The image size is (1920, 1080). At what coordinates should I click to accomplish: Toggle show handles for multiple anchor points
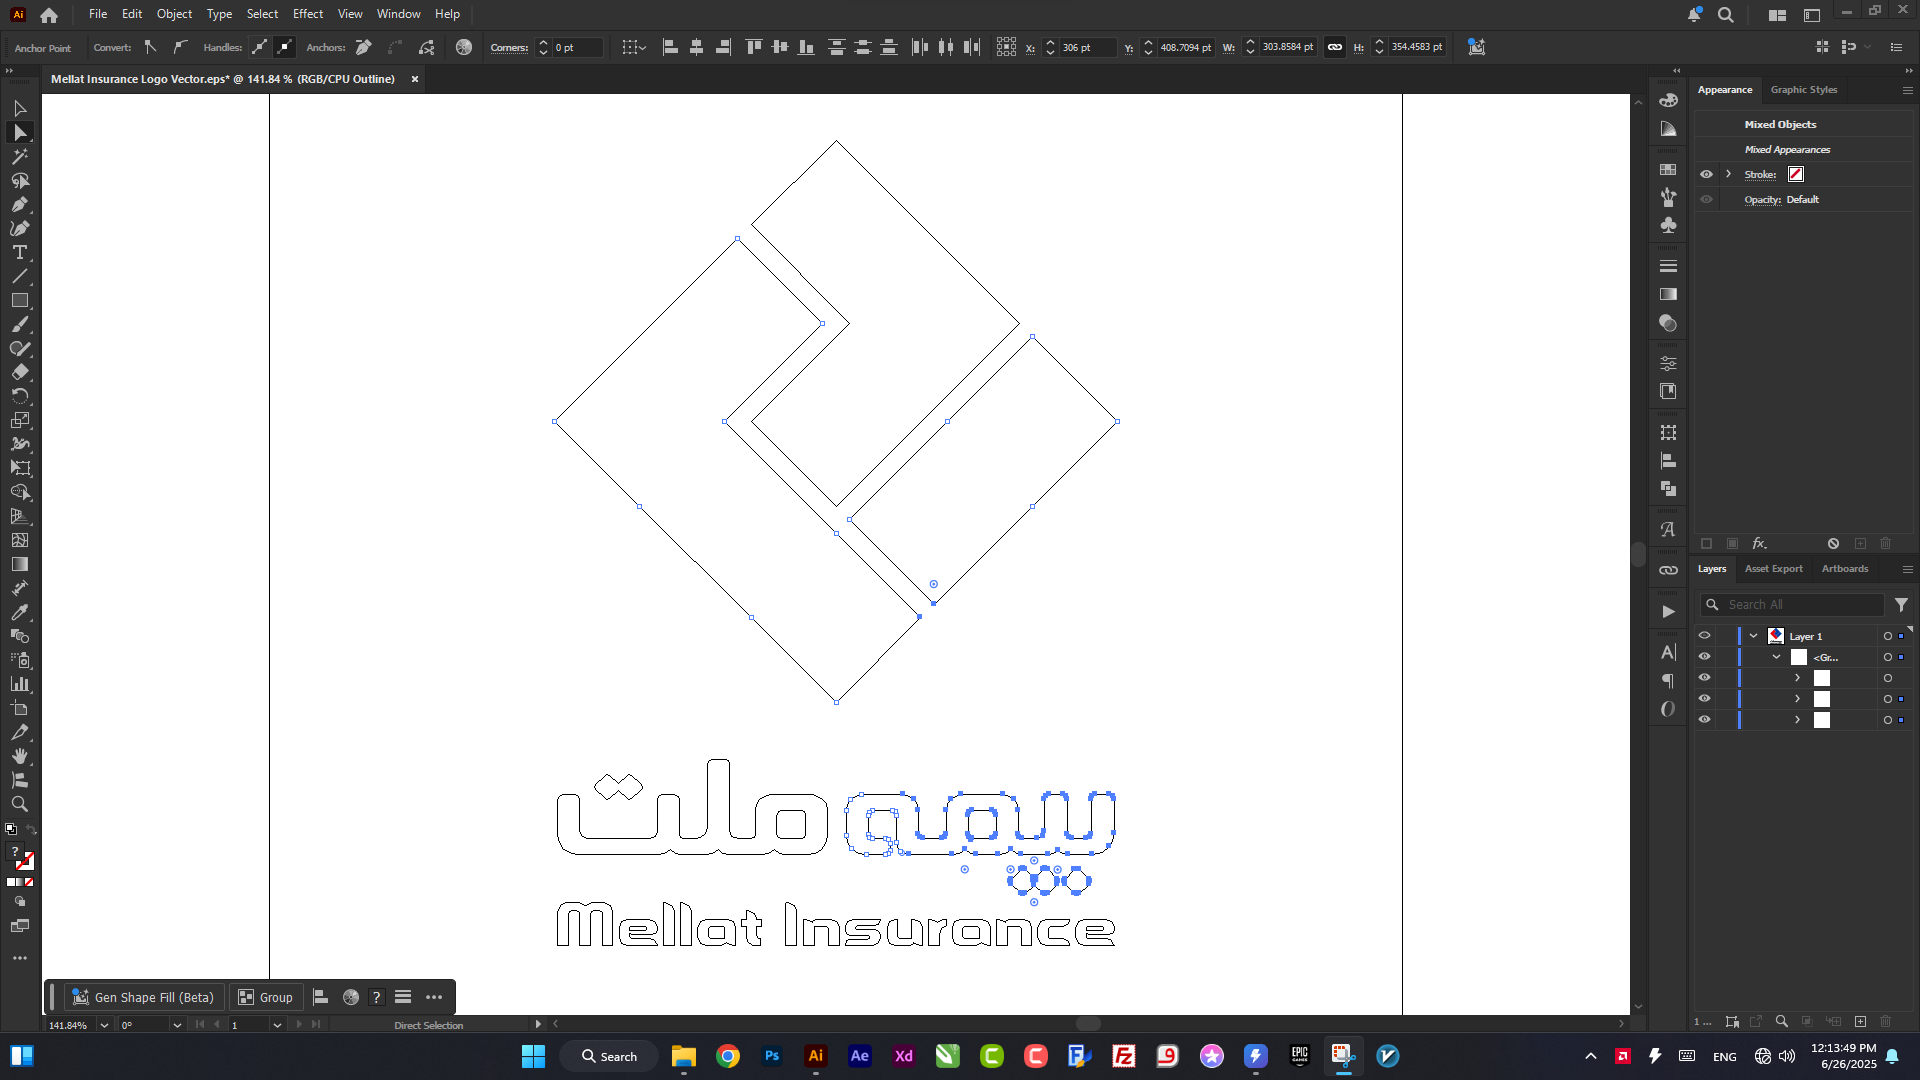pyautogui.click(x=260, y=47)
